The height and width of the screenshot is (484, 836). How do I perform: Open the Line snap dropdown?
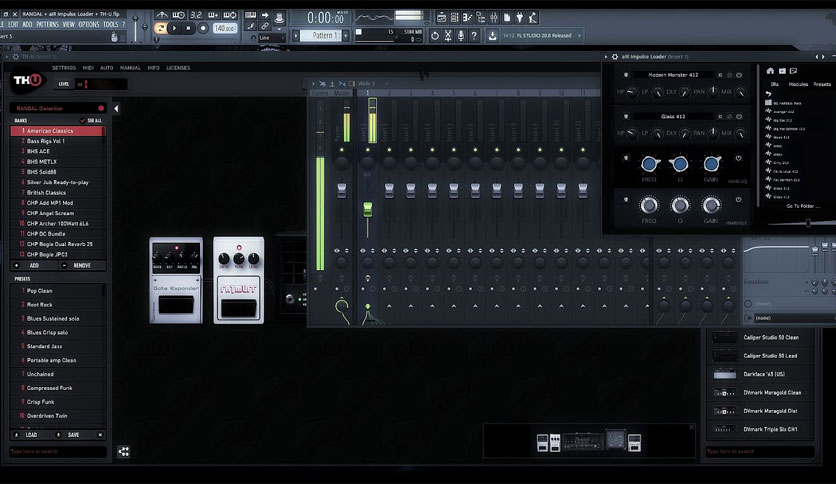271,38
